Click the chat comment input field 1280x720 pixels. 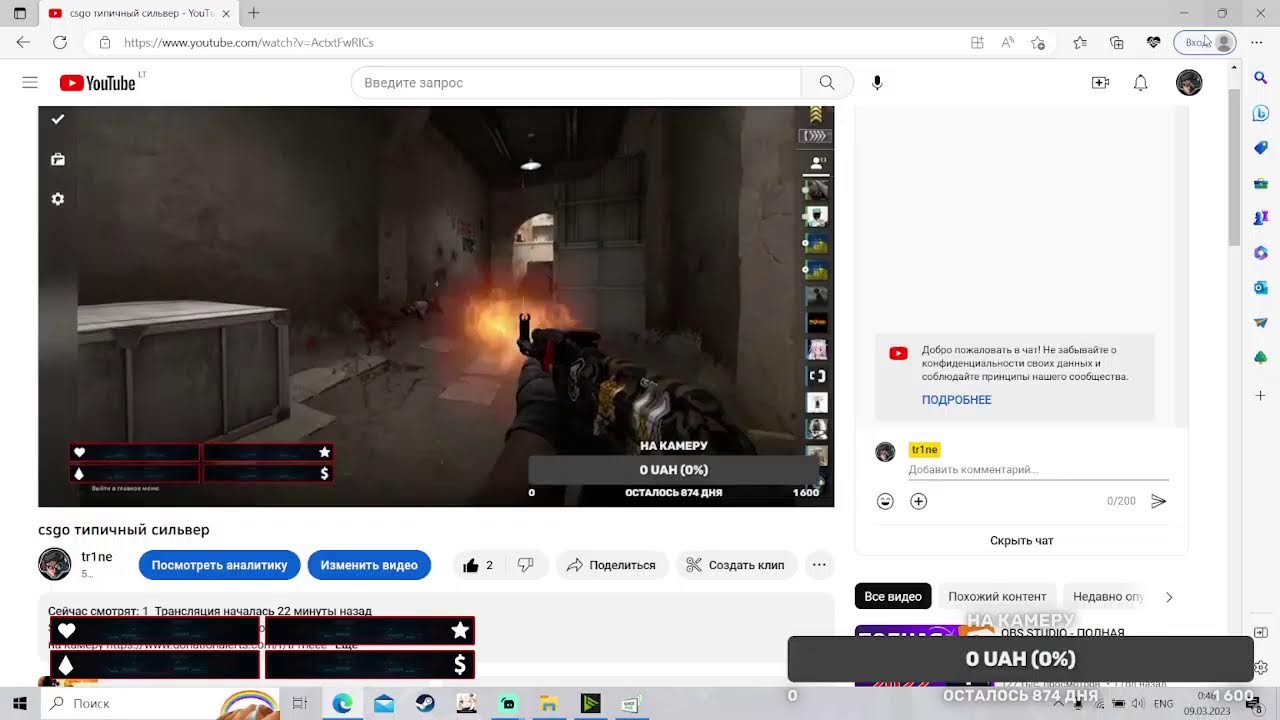coord(1038,470)
